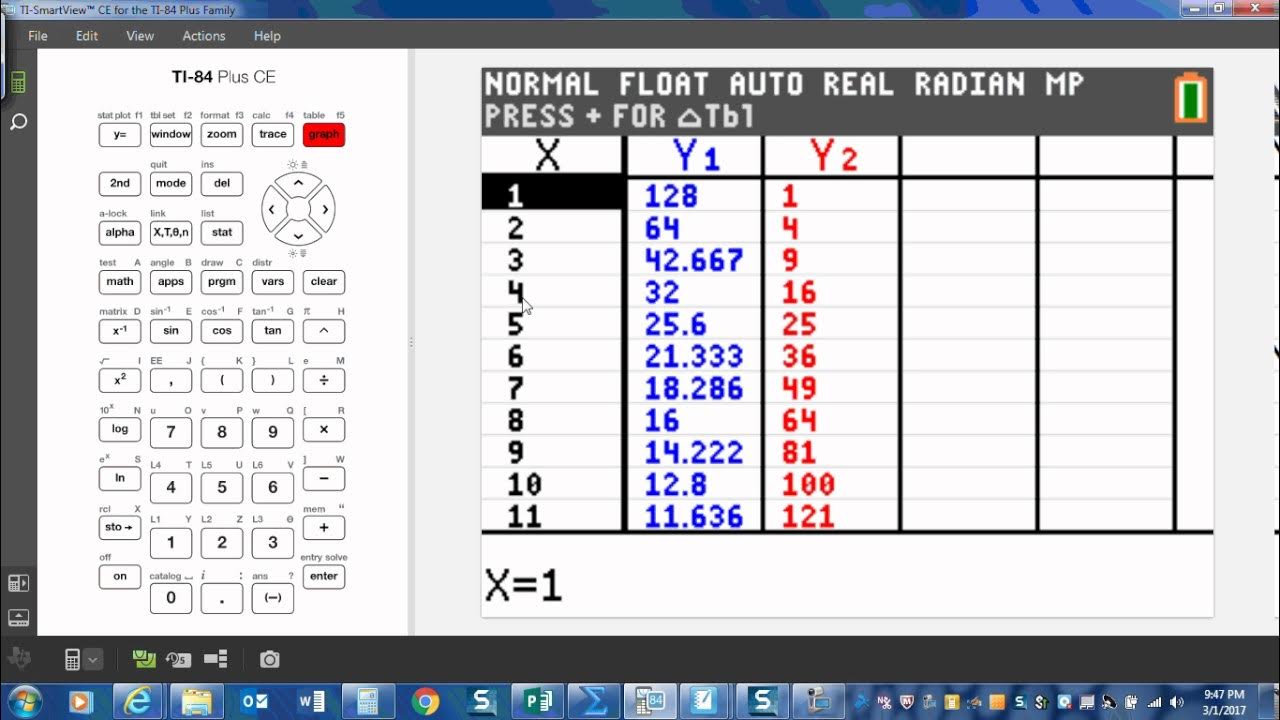Open the Help menu

pyautogui.click(x=267, y=35)
